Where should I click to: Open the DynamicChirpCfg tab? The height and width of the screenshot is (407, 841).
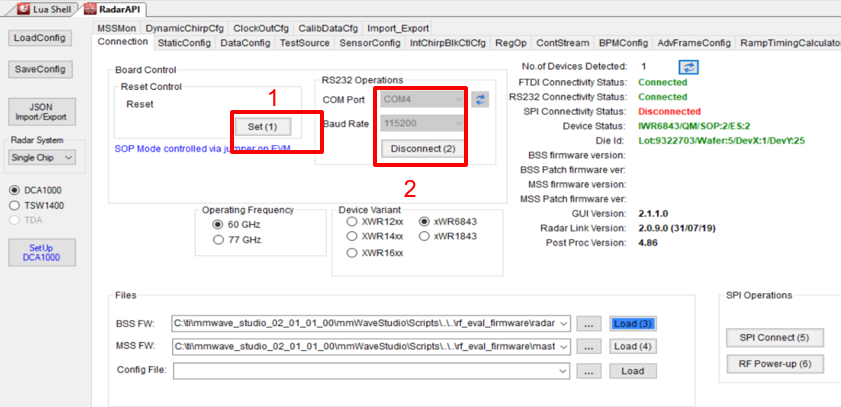(185, 28)
